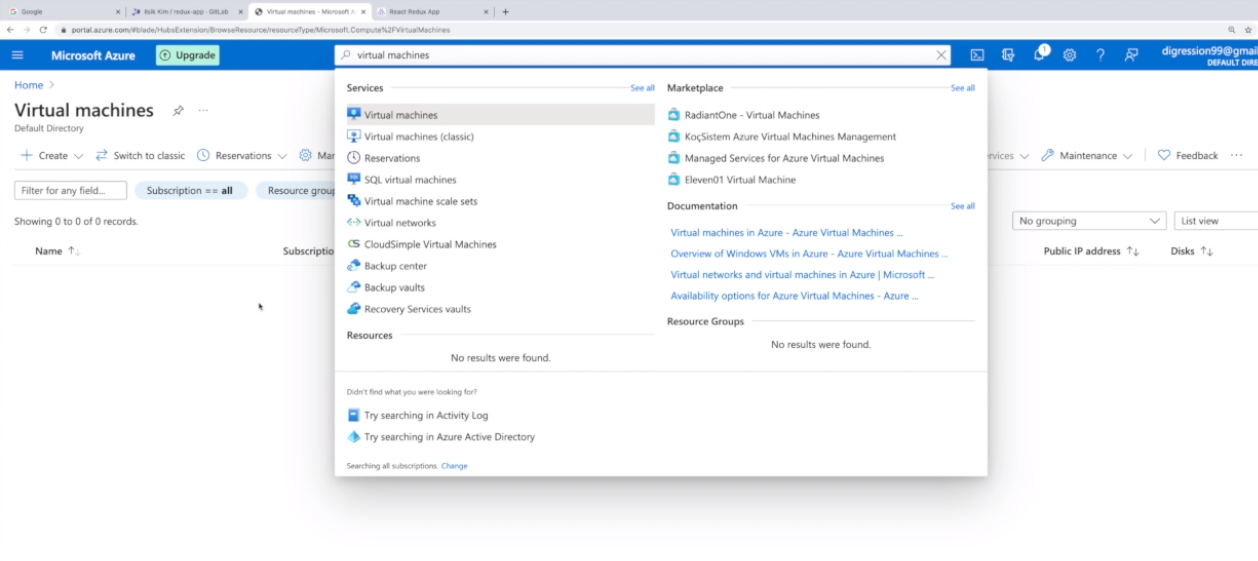Click the Upgrade button

pyautogui.click(x=187, y=55)
